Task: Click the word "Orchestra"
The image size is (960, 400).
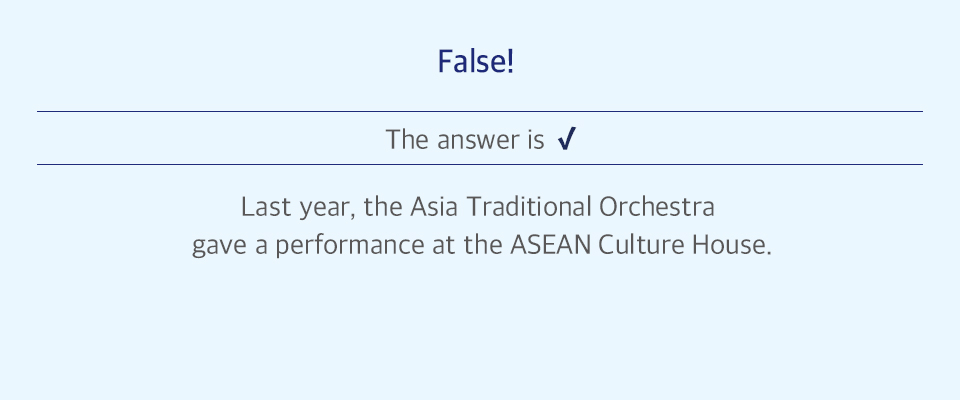Action: pos(657,207)
